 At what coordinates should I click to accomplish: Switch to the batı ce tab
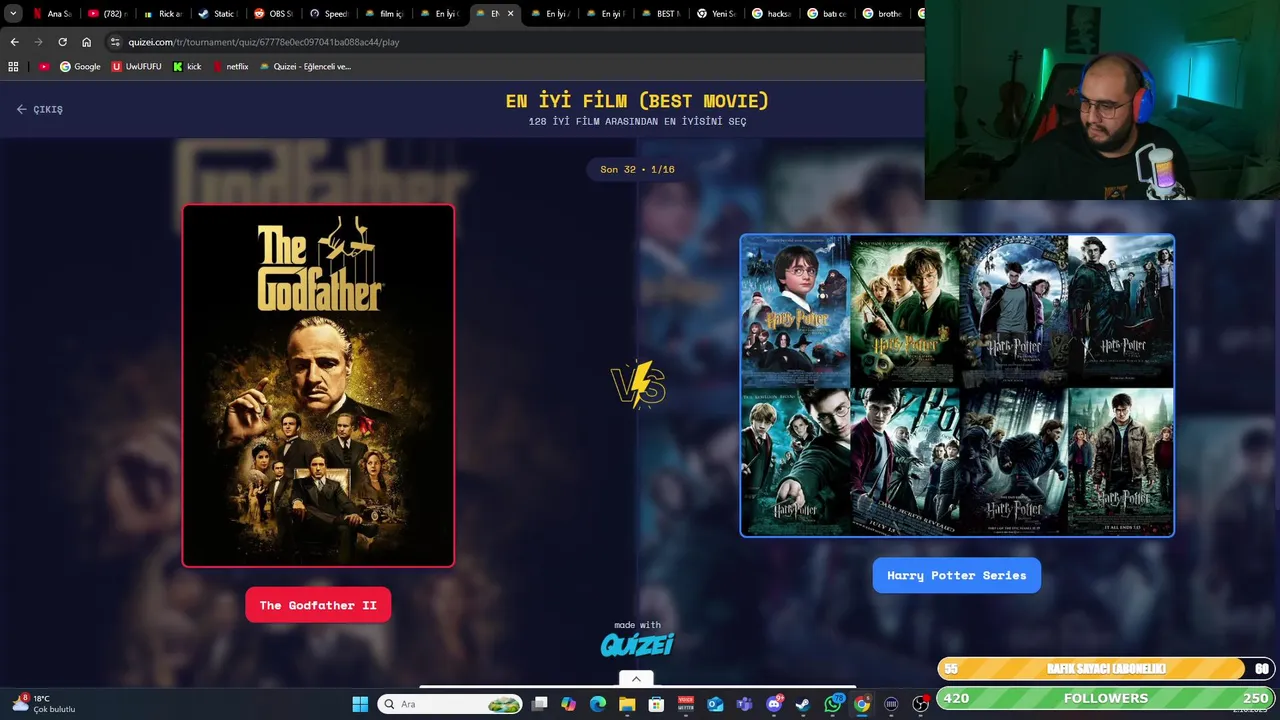pyautogui.click(x=826, y=14)
